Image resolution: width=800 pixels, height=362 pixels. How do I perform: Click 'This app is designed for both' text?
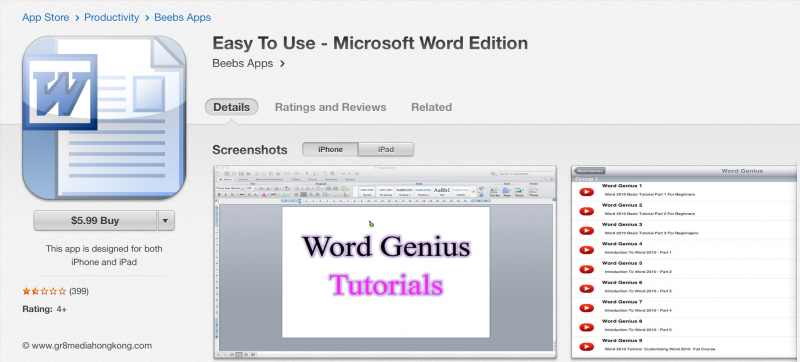pyautogui.click(x=104, y=249)
